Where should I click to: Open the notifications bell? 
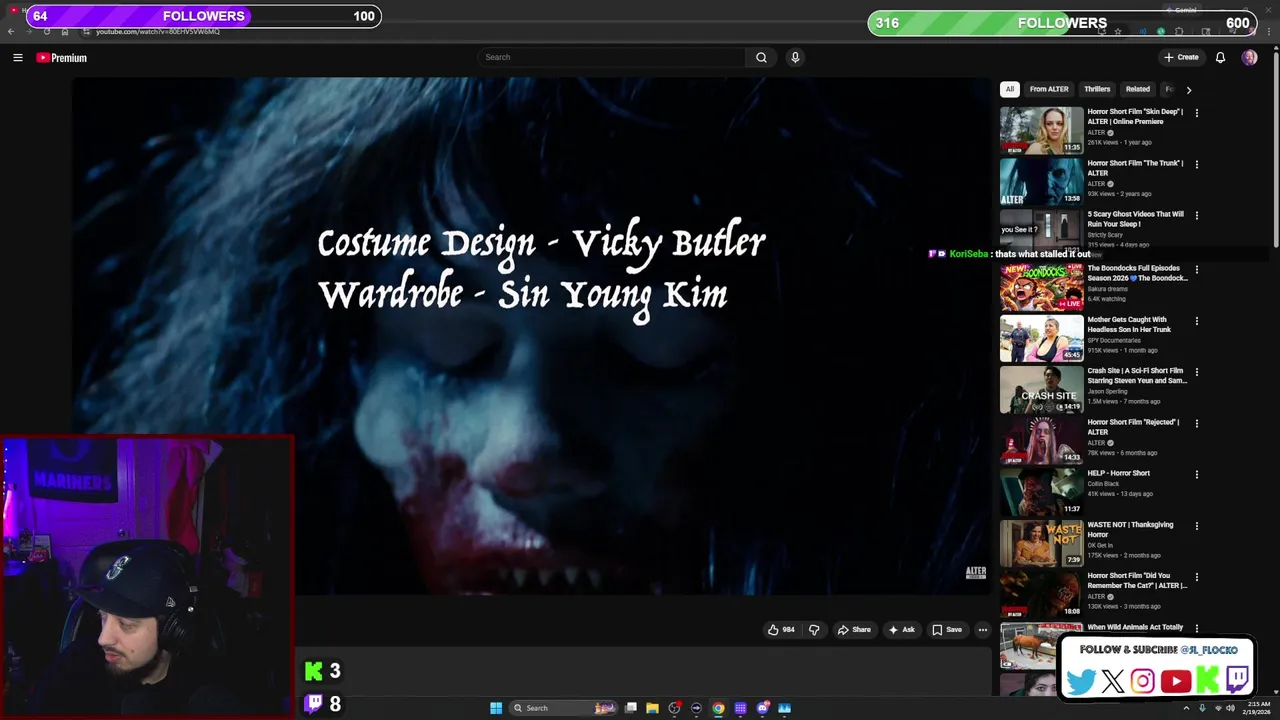tap(1220, 57)
